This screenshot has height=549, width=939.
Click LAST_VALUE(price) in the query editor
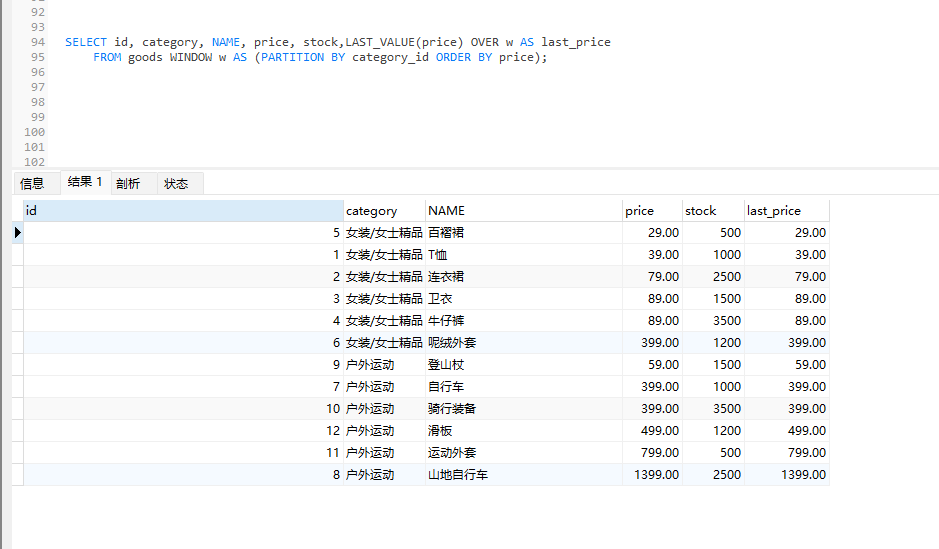(x=404, y=42)
